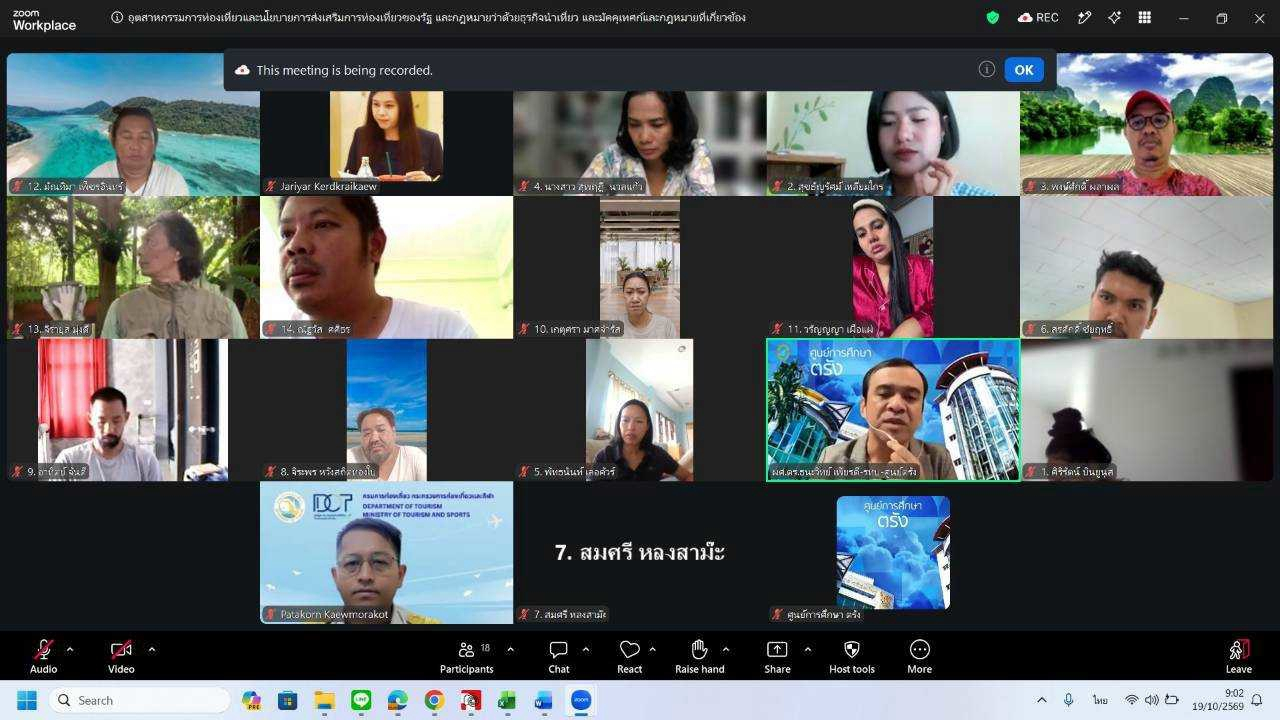Viewport: 1280px width, 720px height.
Task: Raise hand in the meeting
Action: coord(699,656)
